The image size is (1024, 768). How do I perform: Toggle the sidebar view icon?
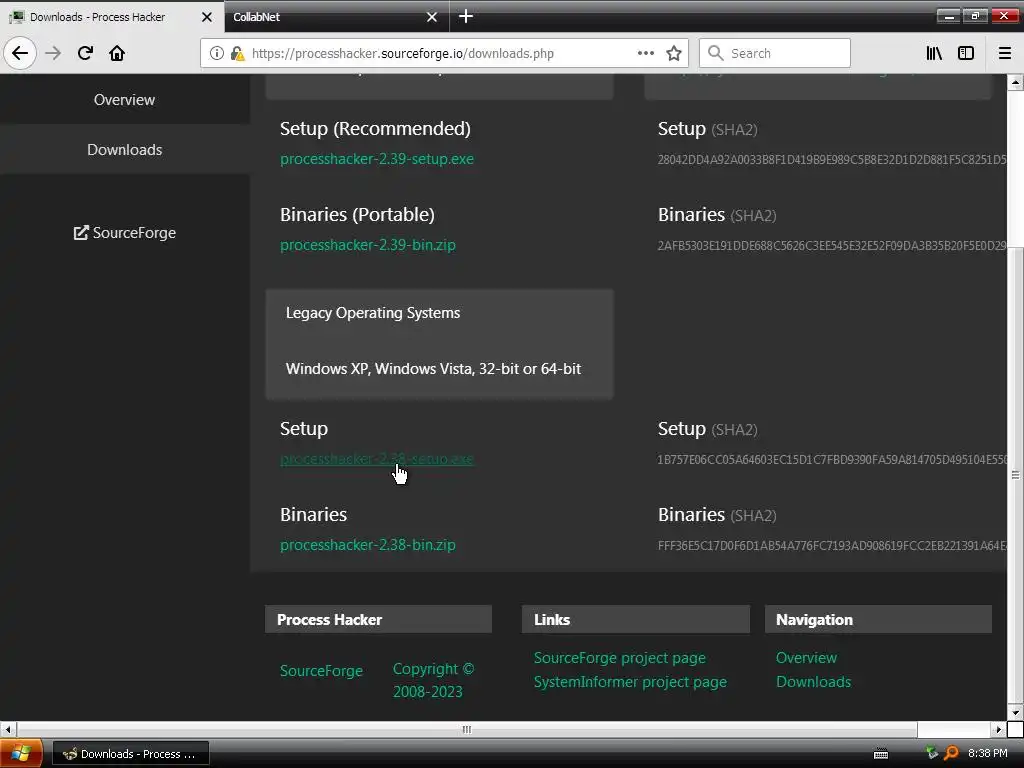[x=966, y=53]
